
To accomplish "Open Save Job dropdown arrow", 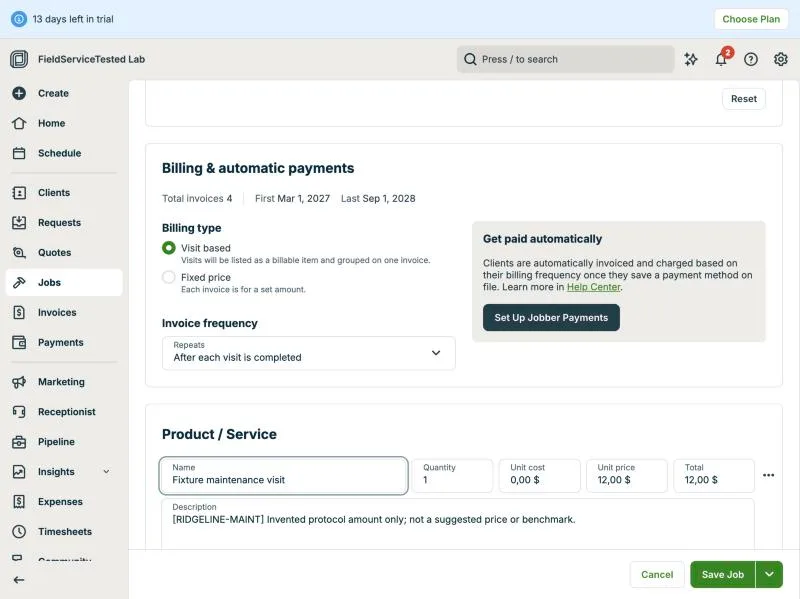I will point(769,575).
